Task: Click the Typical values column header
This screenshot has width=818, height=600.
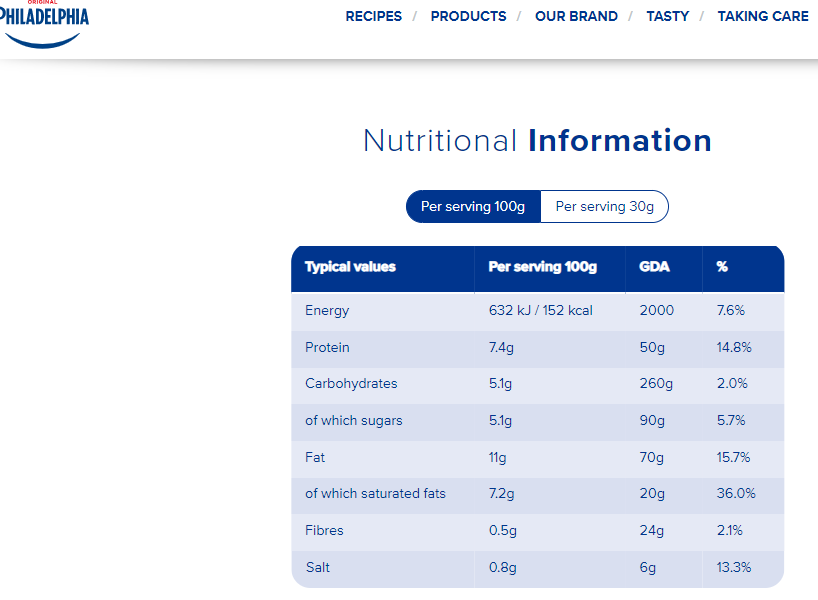Action: pos(351,267)
